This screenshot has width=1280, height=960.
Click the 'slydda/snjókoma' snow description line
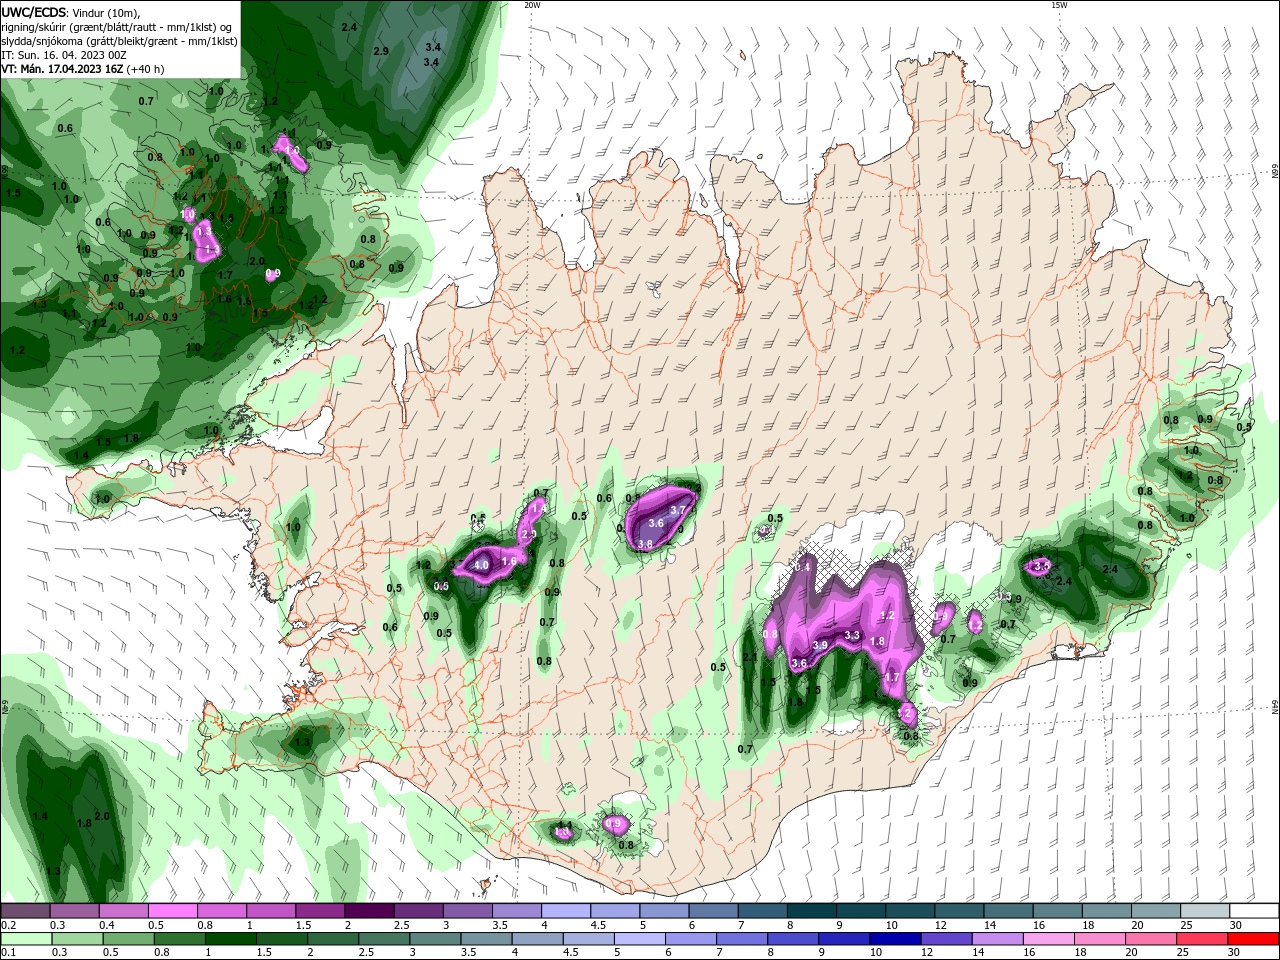tap(119, 40)
